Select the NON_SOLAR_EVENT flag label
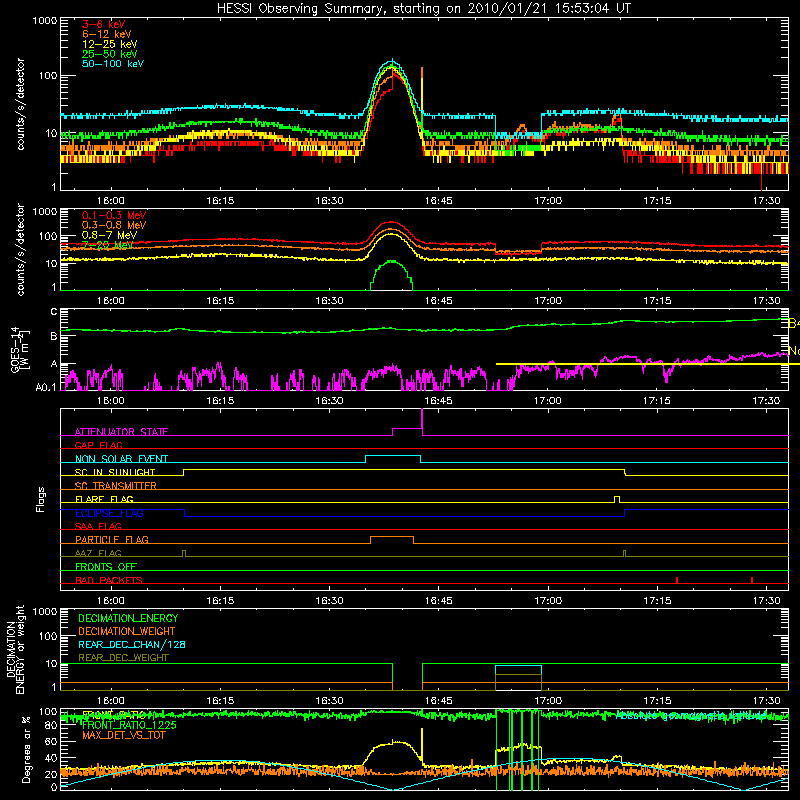The width and height of the screenshot is (800, 800). coord(121,459)
